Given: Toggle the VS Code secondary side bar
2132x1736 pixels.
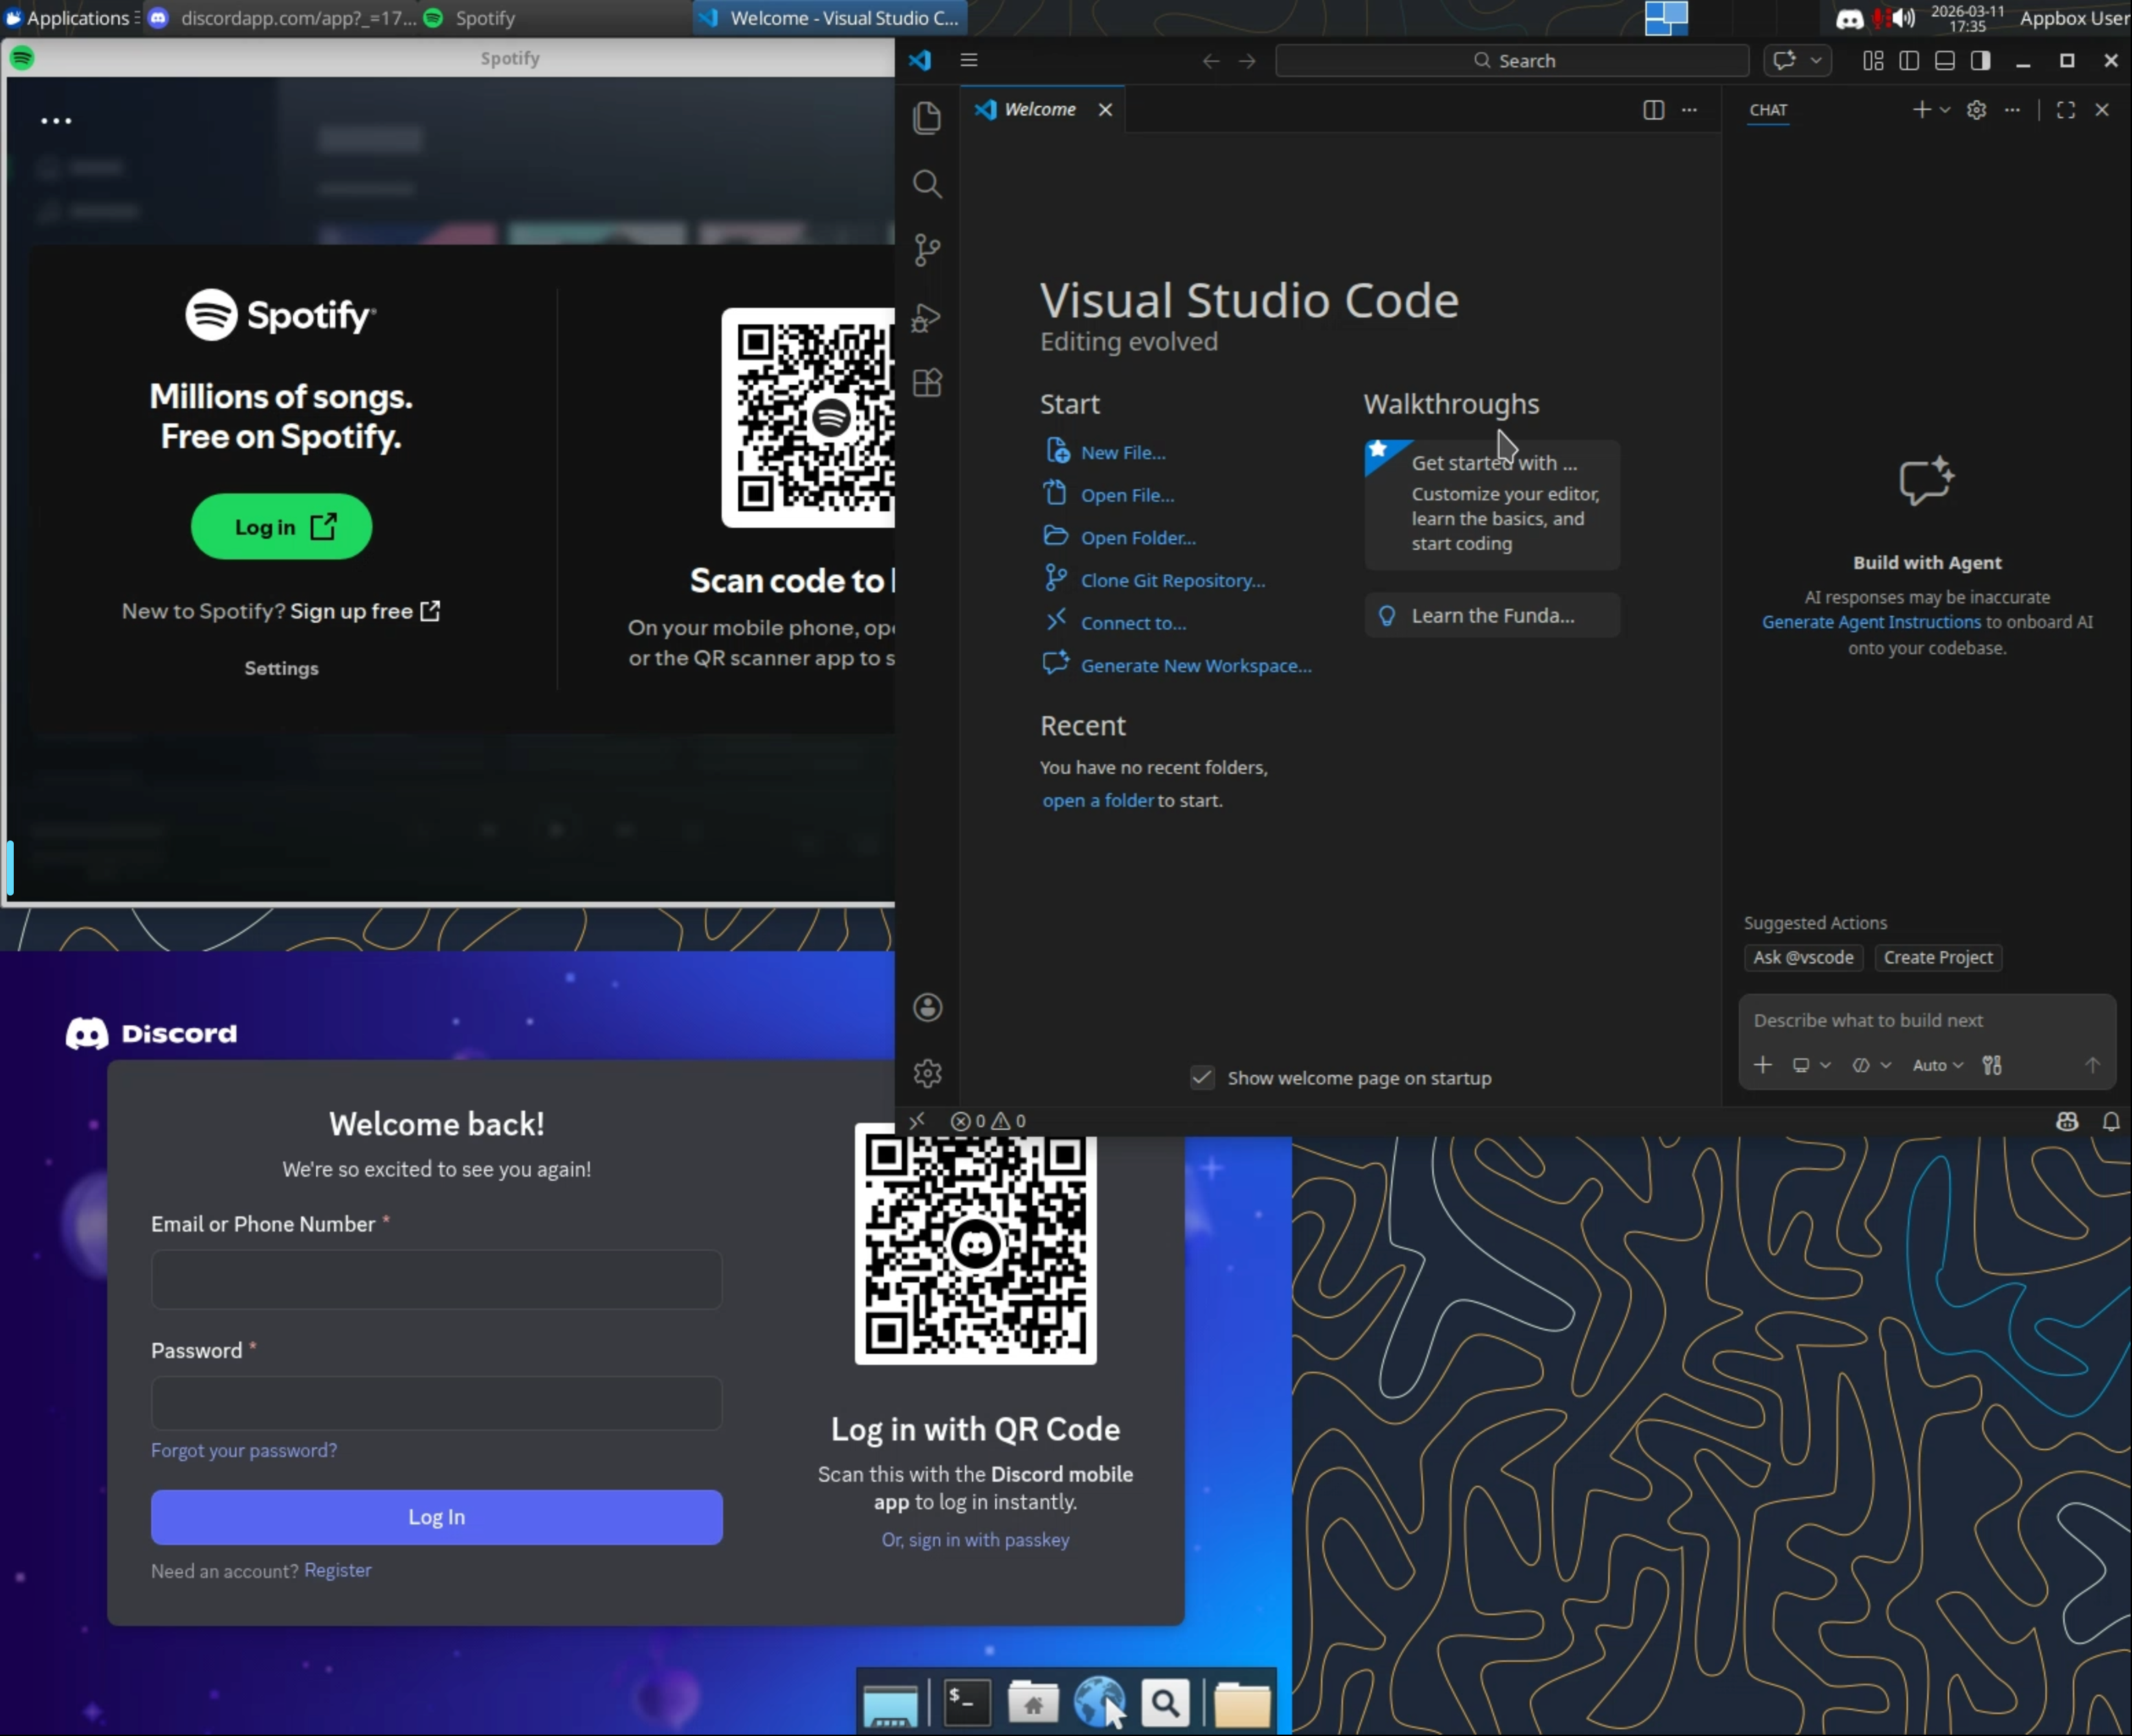Looking at the screenshot, I should tap(1980, 61).
